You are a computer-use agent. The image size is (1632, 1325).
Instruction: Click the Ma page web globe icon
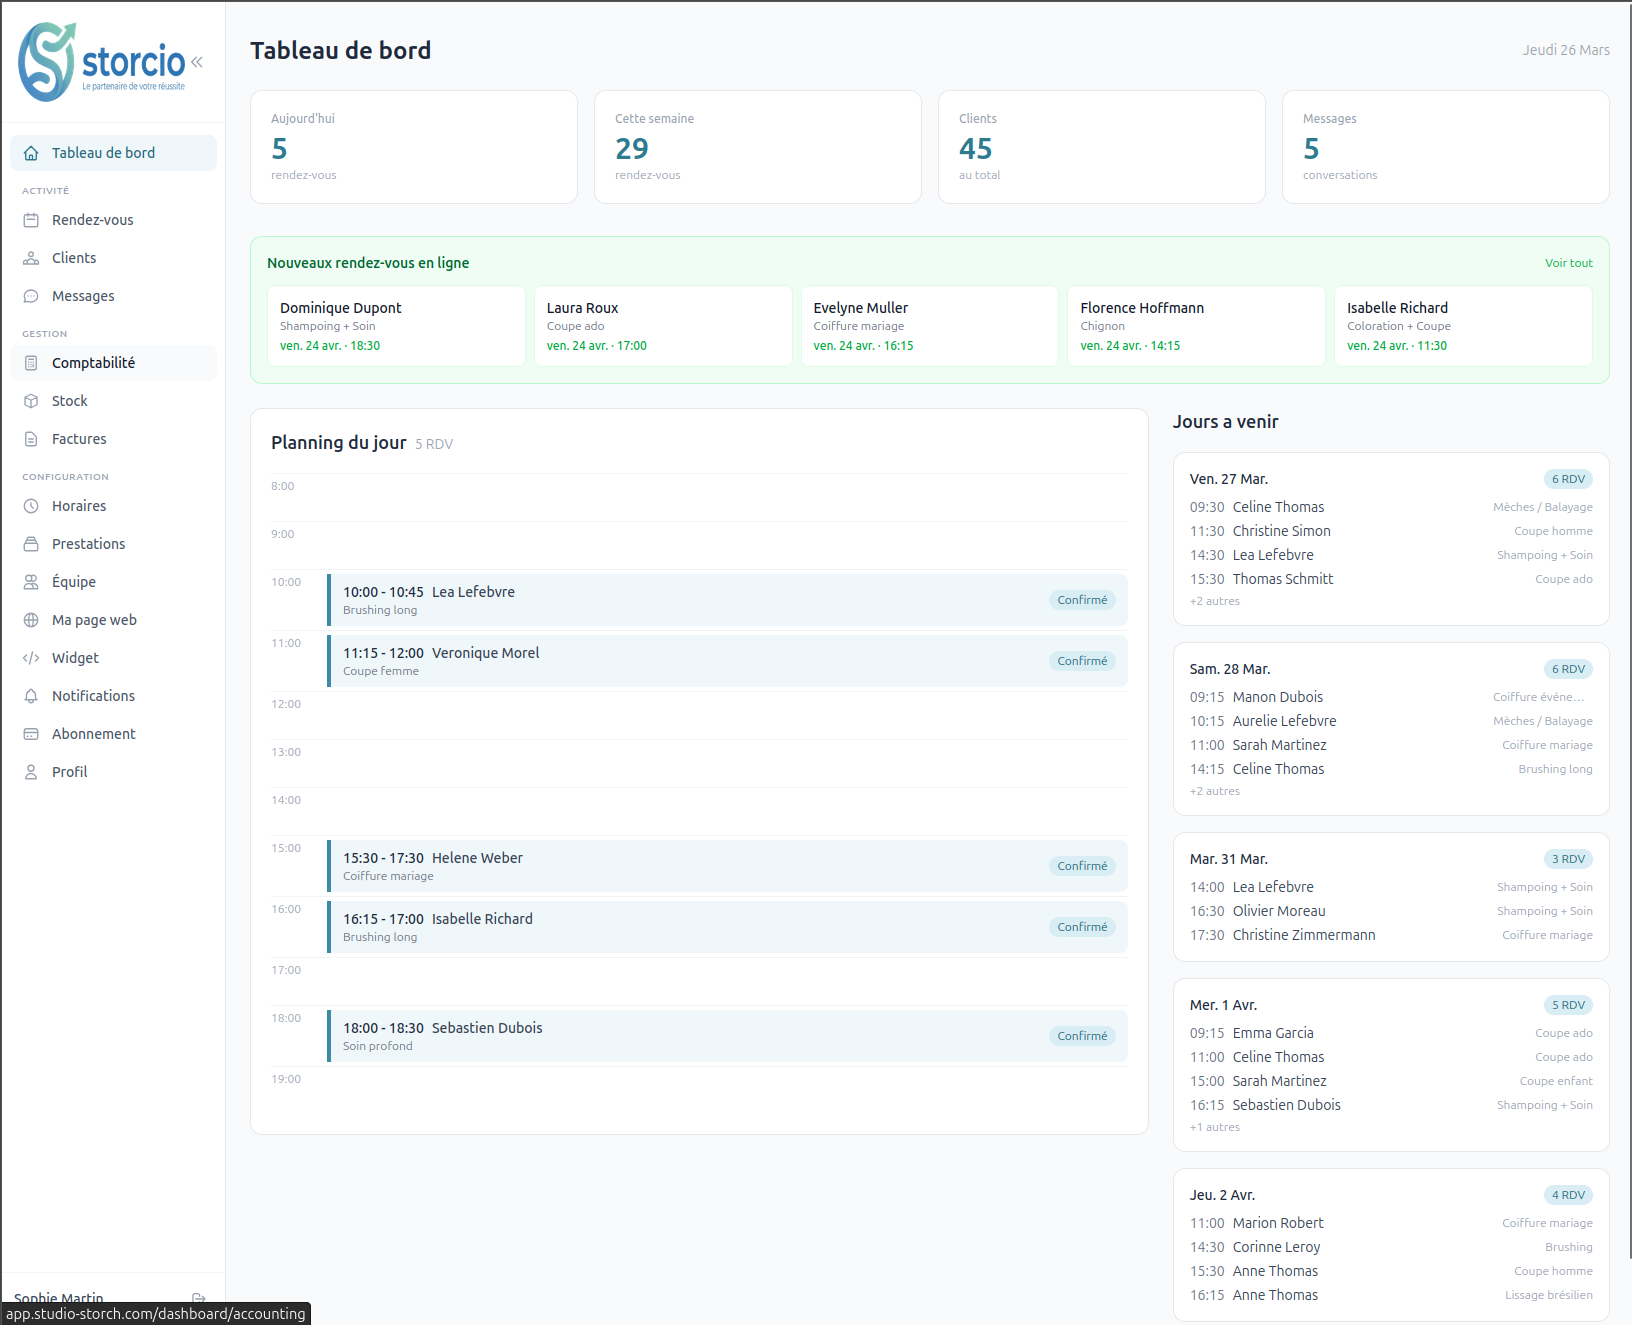[31, 620]
